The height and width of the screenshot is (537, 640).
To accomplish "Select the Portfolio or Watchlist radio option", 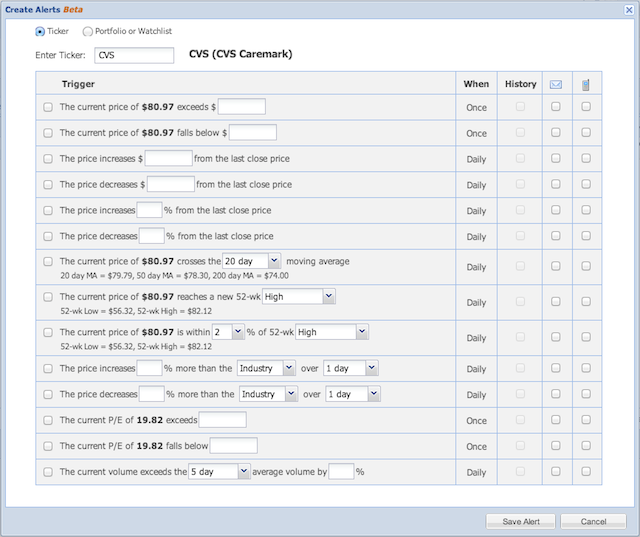I will [87, 31].
